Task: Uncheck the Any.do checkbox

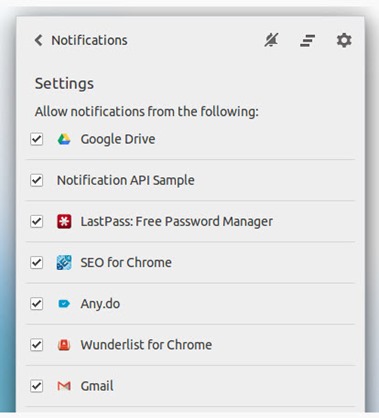Action: coord(37,304)
